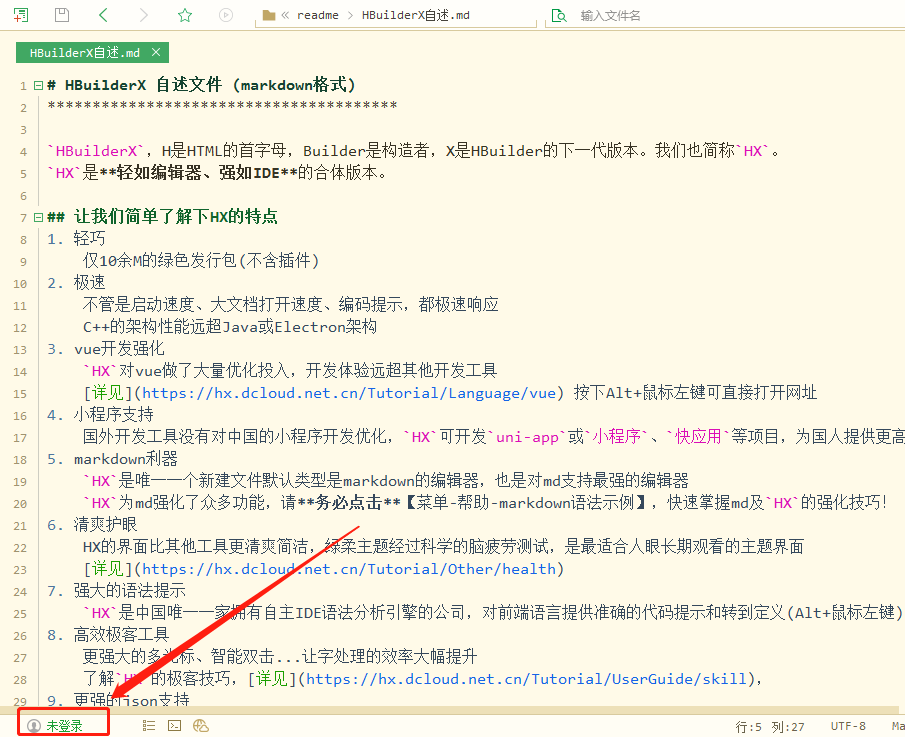This screenshot has width=905, height=737.
Task: Click the Other/health URL on line 23
Action: (349, 569)
